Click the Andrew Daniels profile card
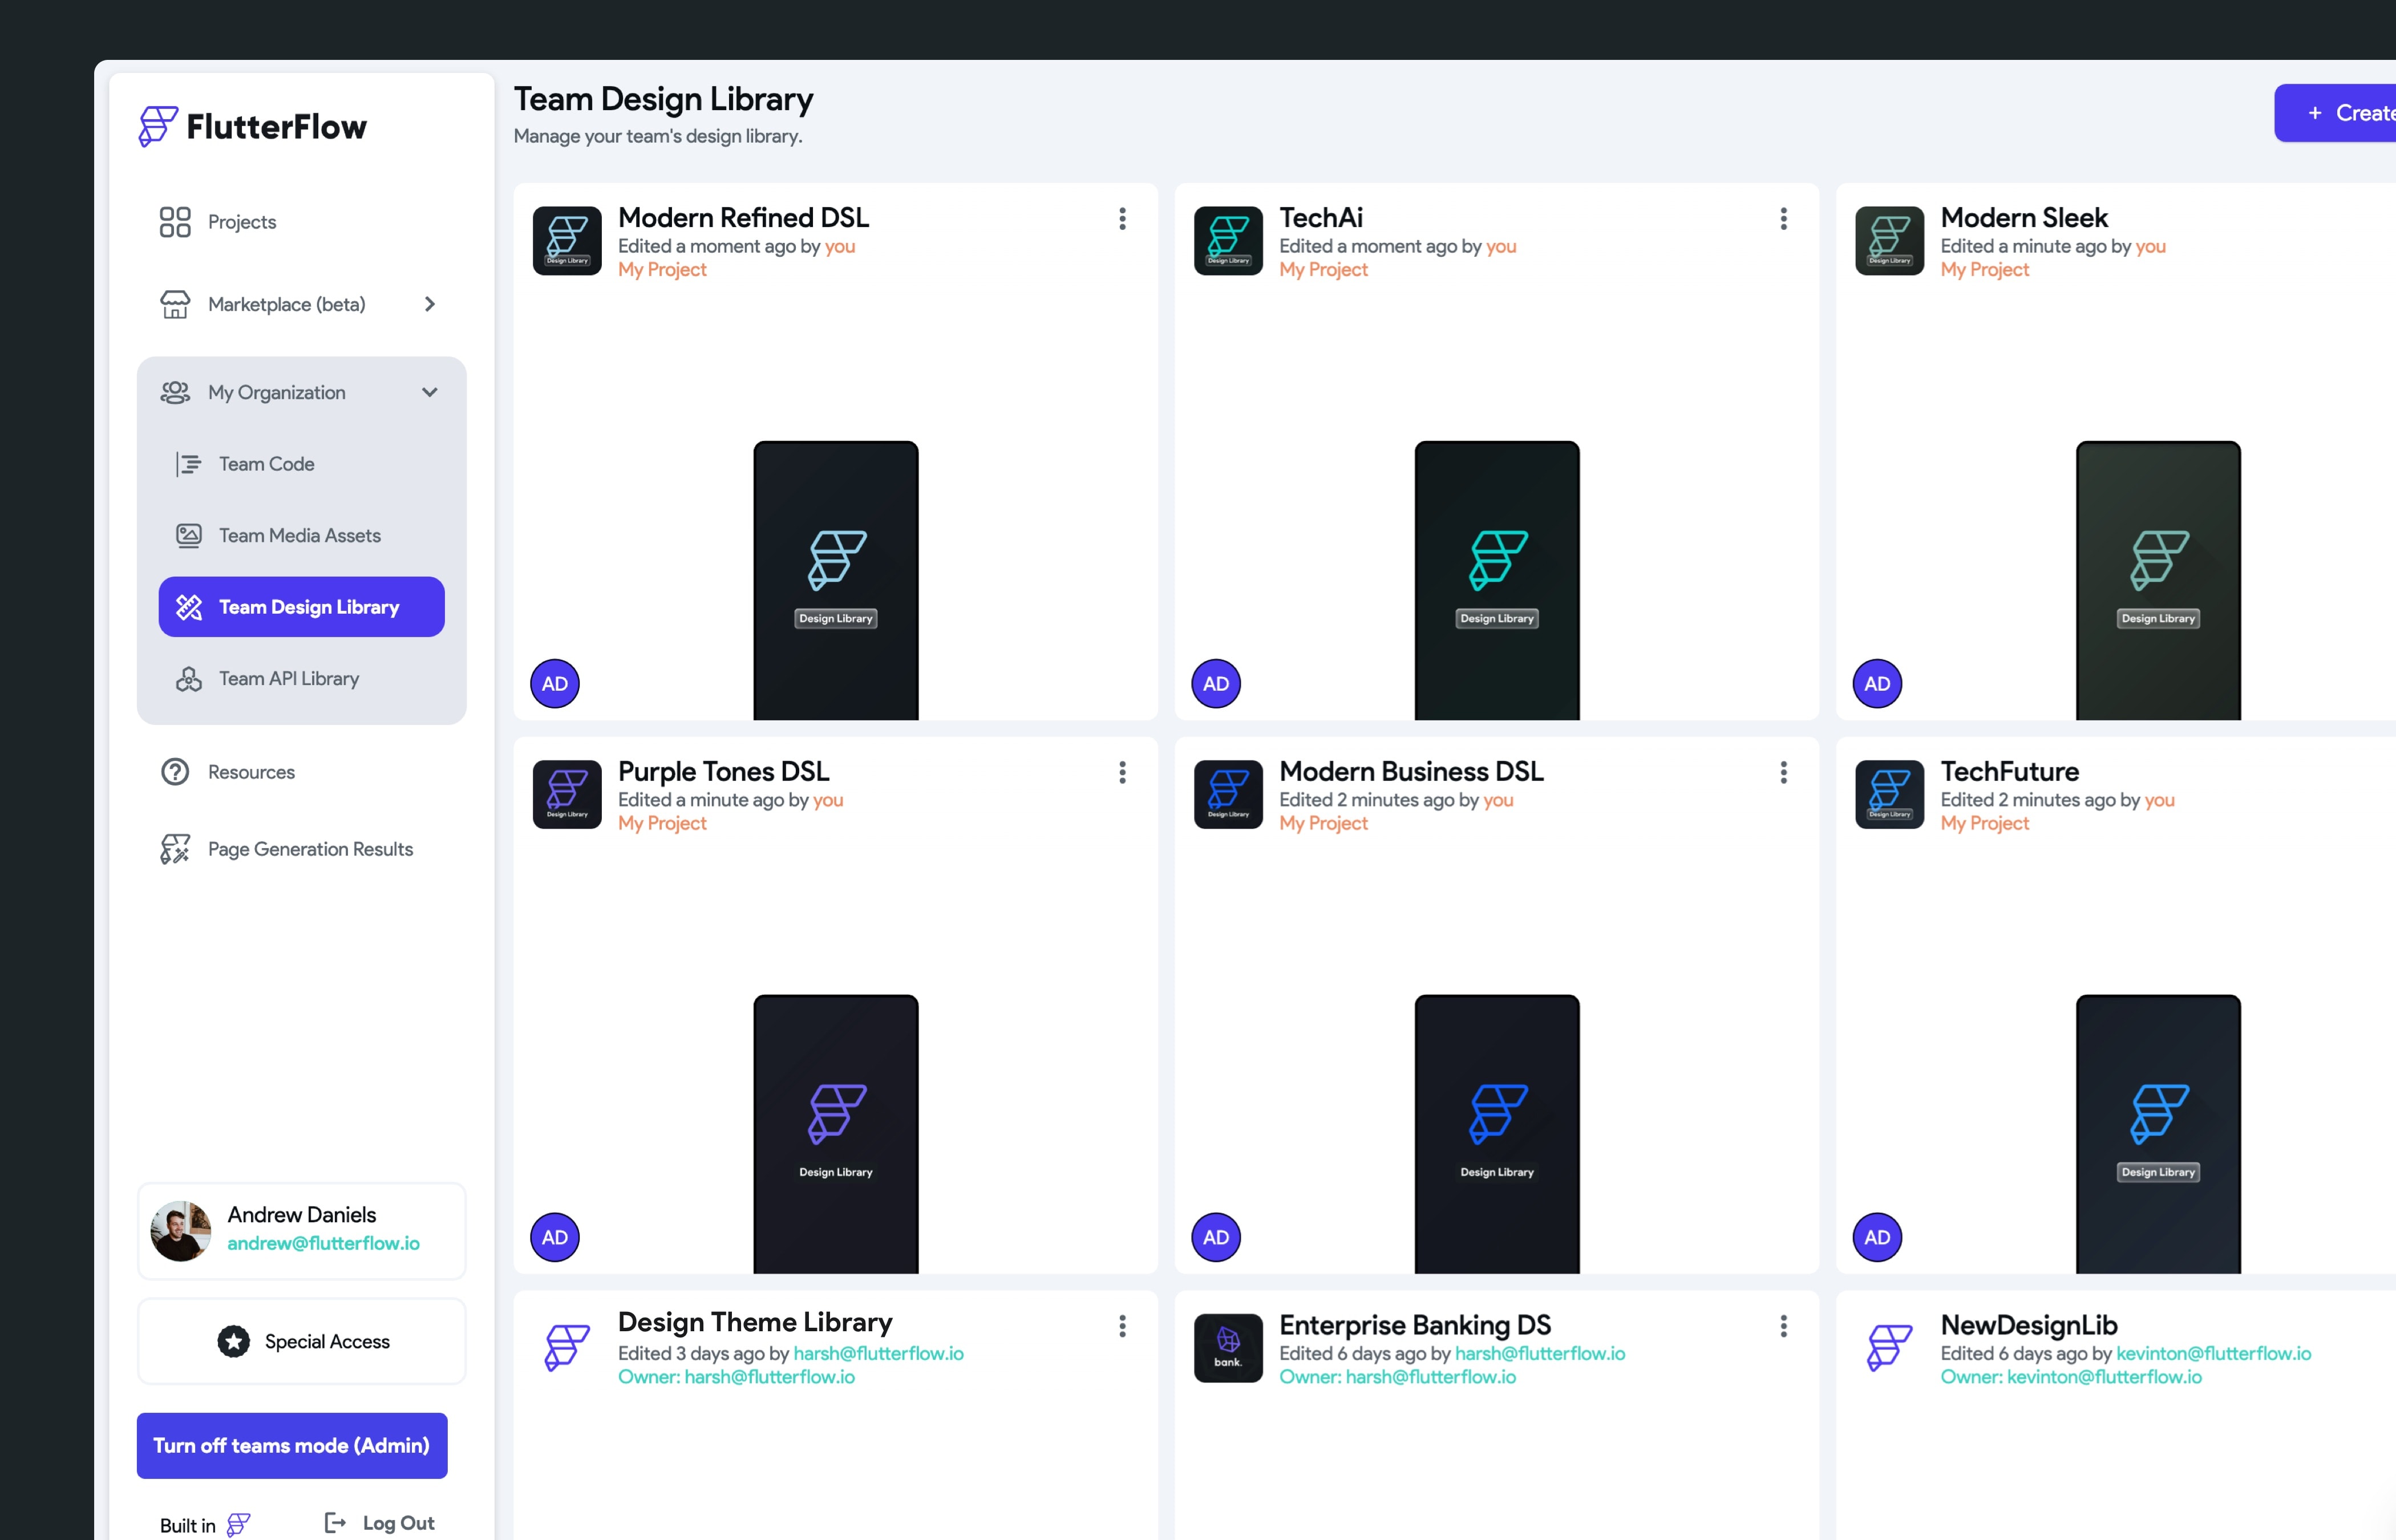 point(302,1230)
